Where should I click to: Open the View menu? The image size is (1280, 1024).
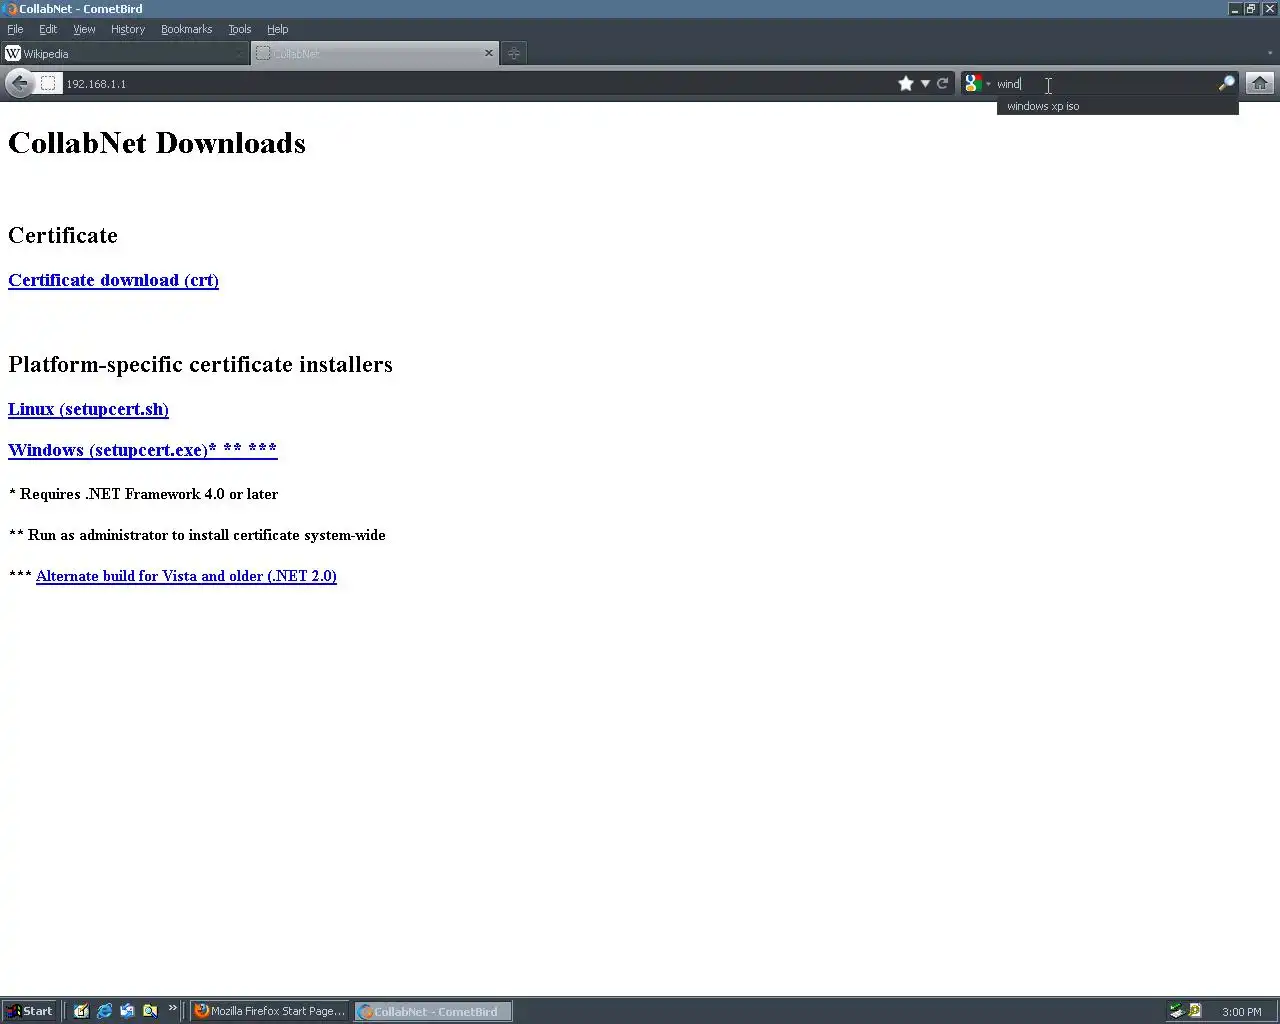point(84,29)
